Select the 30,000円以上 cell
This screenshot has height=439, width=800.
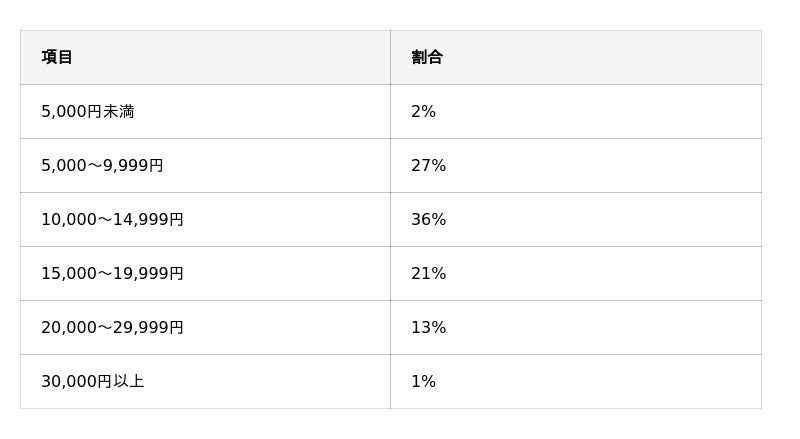[x=205, y=381]
